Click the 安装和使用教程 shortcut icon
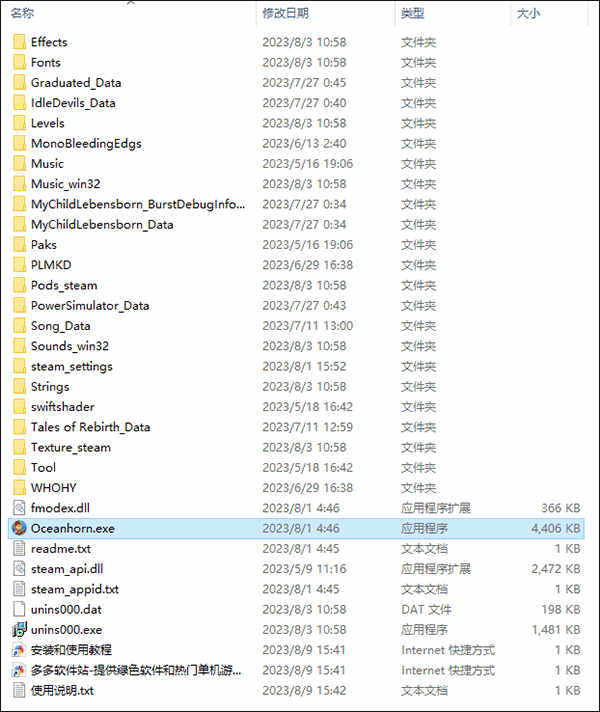The height and width of the screenshot is (712, 600). click(19, 650)
